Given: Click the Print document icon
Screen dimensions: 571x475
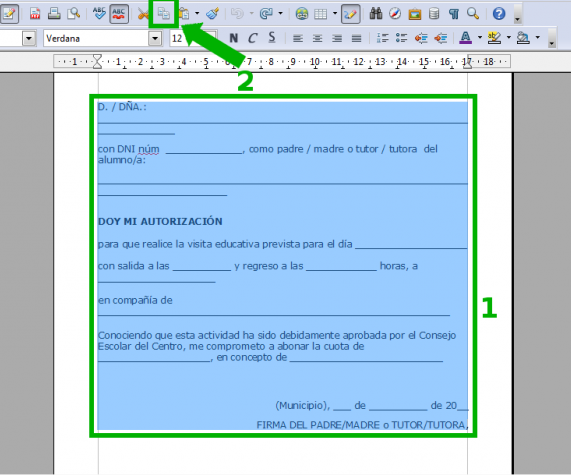Looking at the screenshot, I should point(54,14).
